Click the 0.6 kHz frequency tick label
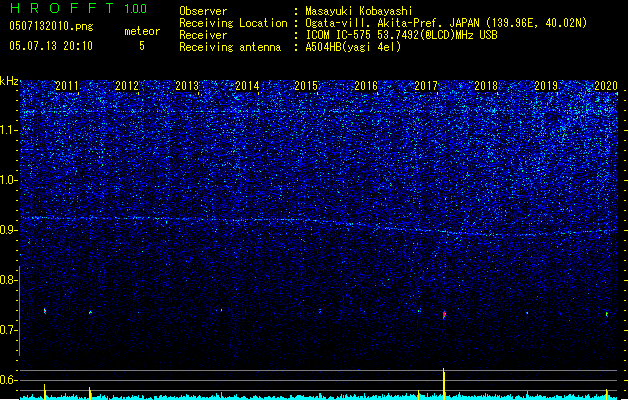This screenshot has height=400, width=629. coord(8,380)
